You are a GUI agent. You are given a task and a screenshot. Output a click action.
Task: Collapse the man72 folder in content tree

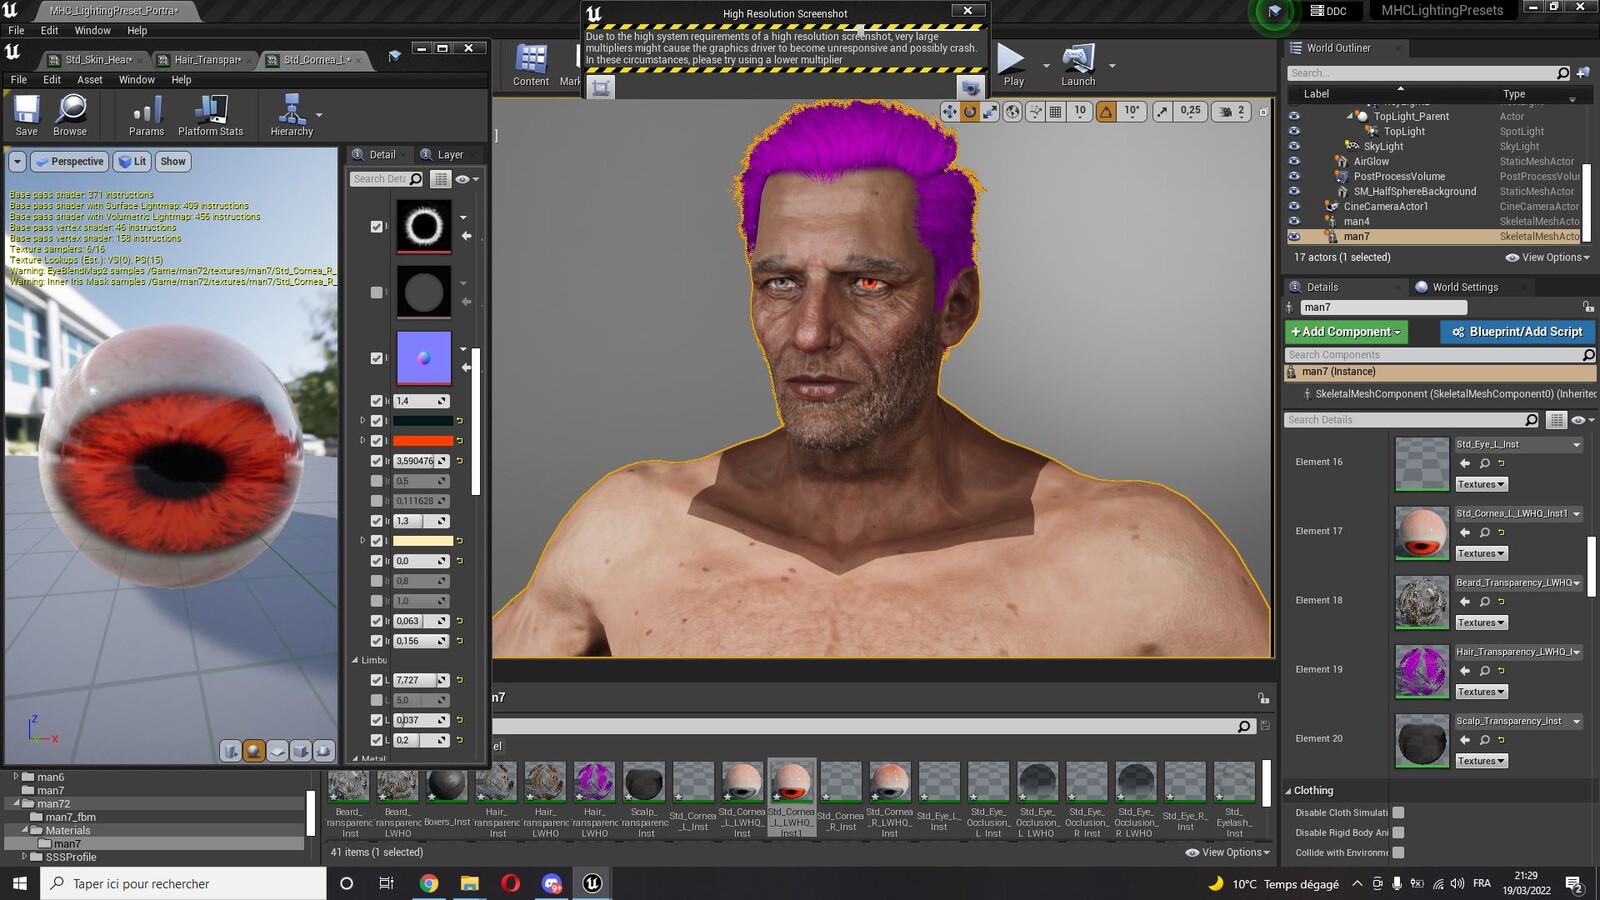(x=17, y=803)
